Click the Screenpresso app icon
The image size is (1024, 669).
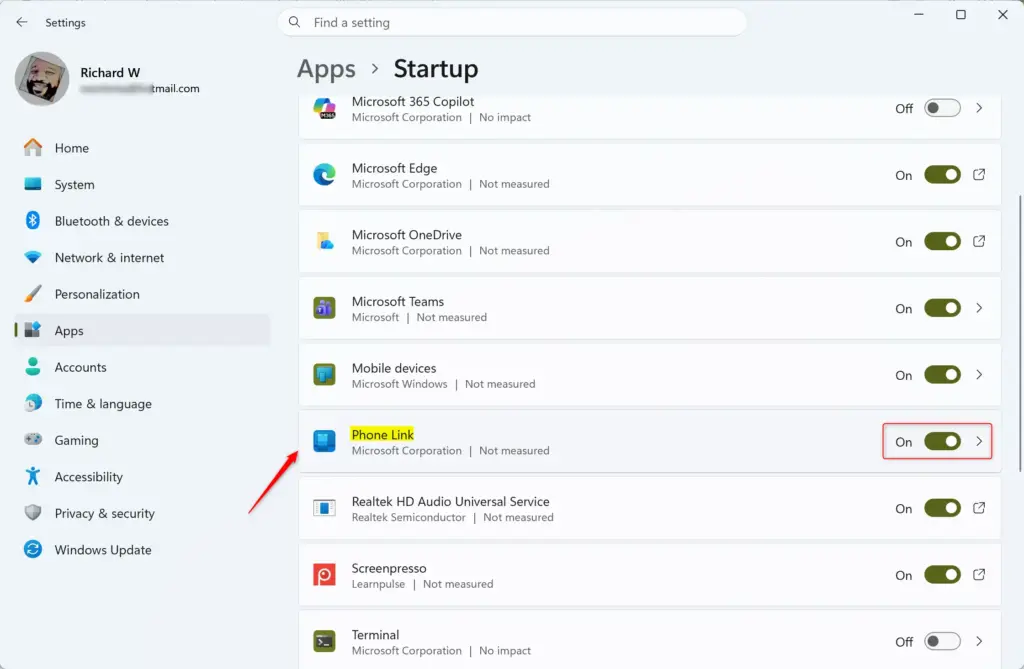click(x=324, y=575)
